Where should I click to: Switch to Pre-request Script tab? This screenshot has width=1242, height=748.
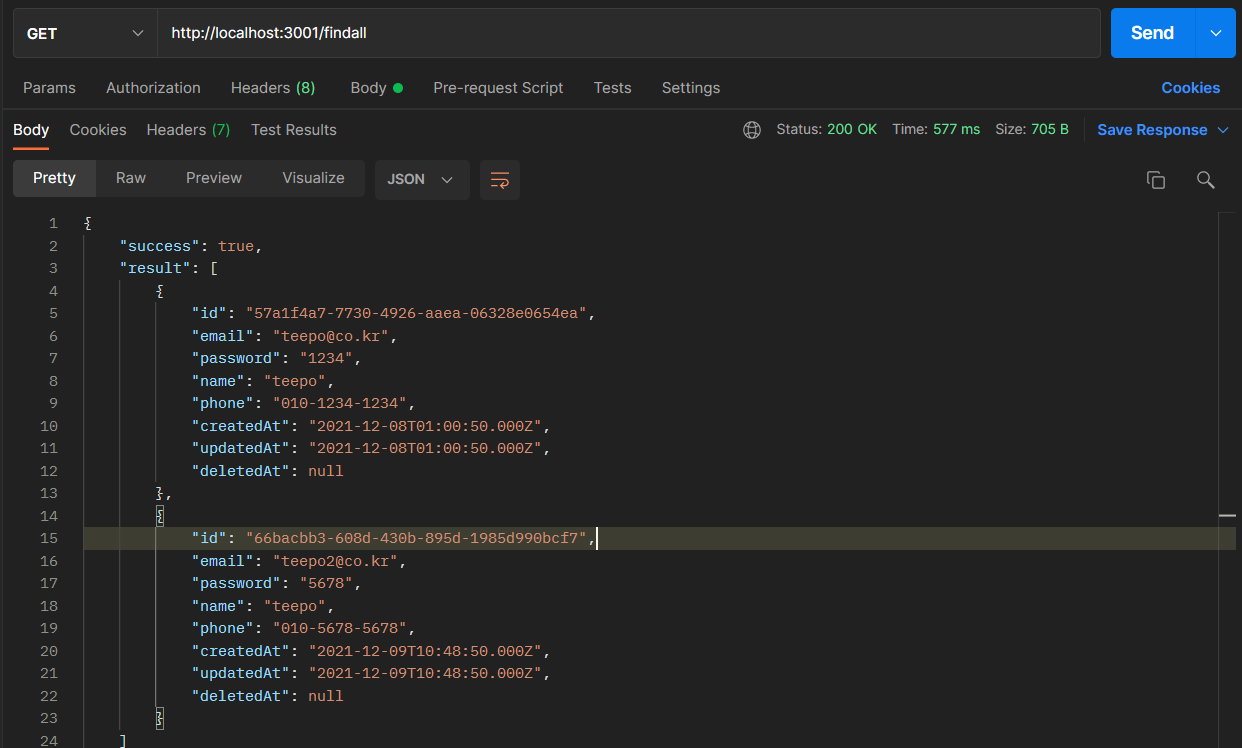point(498,88)
